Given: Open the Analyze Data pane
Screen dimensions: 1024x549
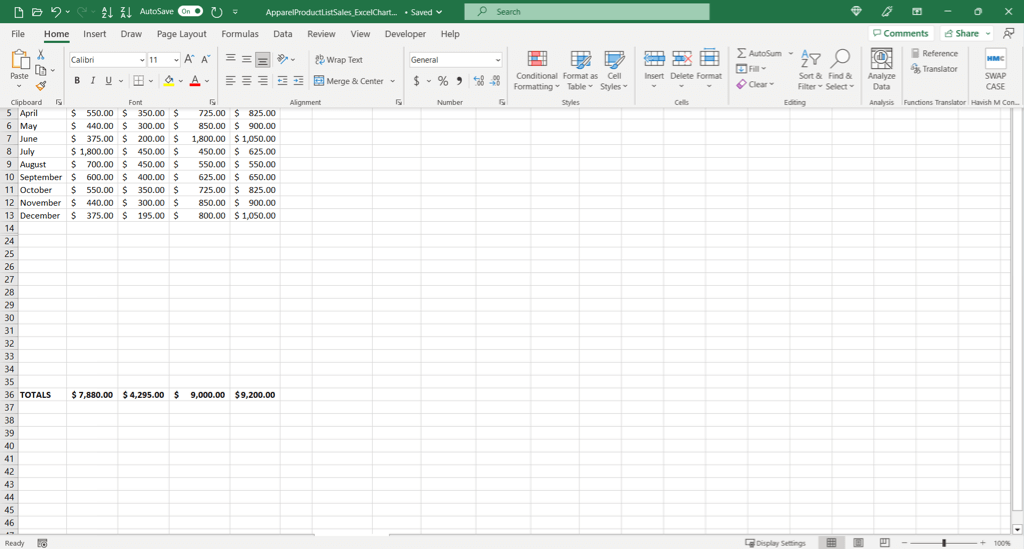Looking at the screenshot, I should pyautogui.click(x=881, y=69).
